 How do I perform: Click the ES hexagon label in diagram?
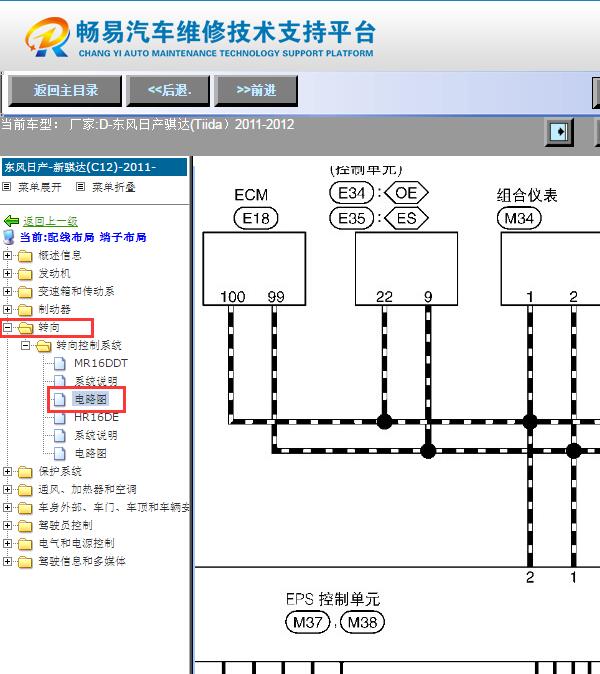tap(406, 218)
